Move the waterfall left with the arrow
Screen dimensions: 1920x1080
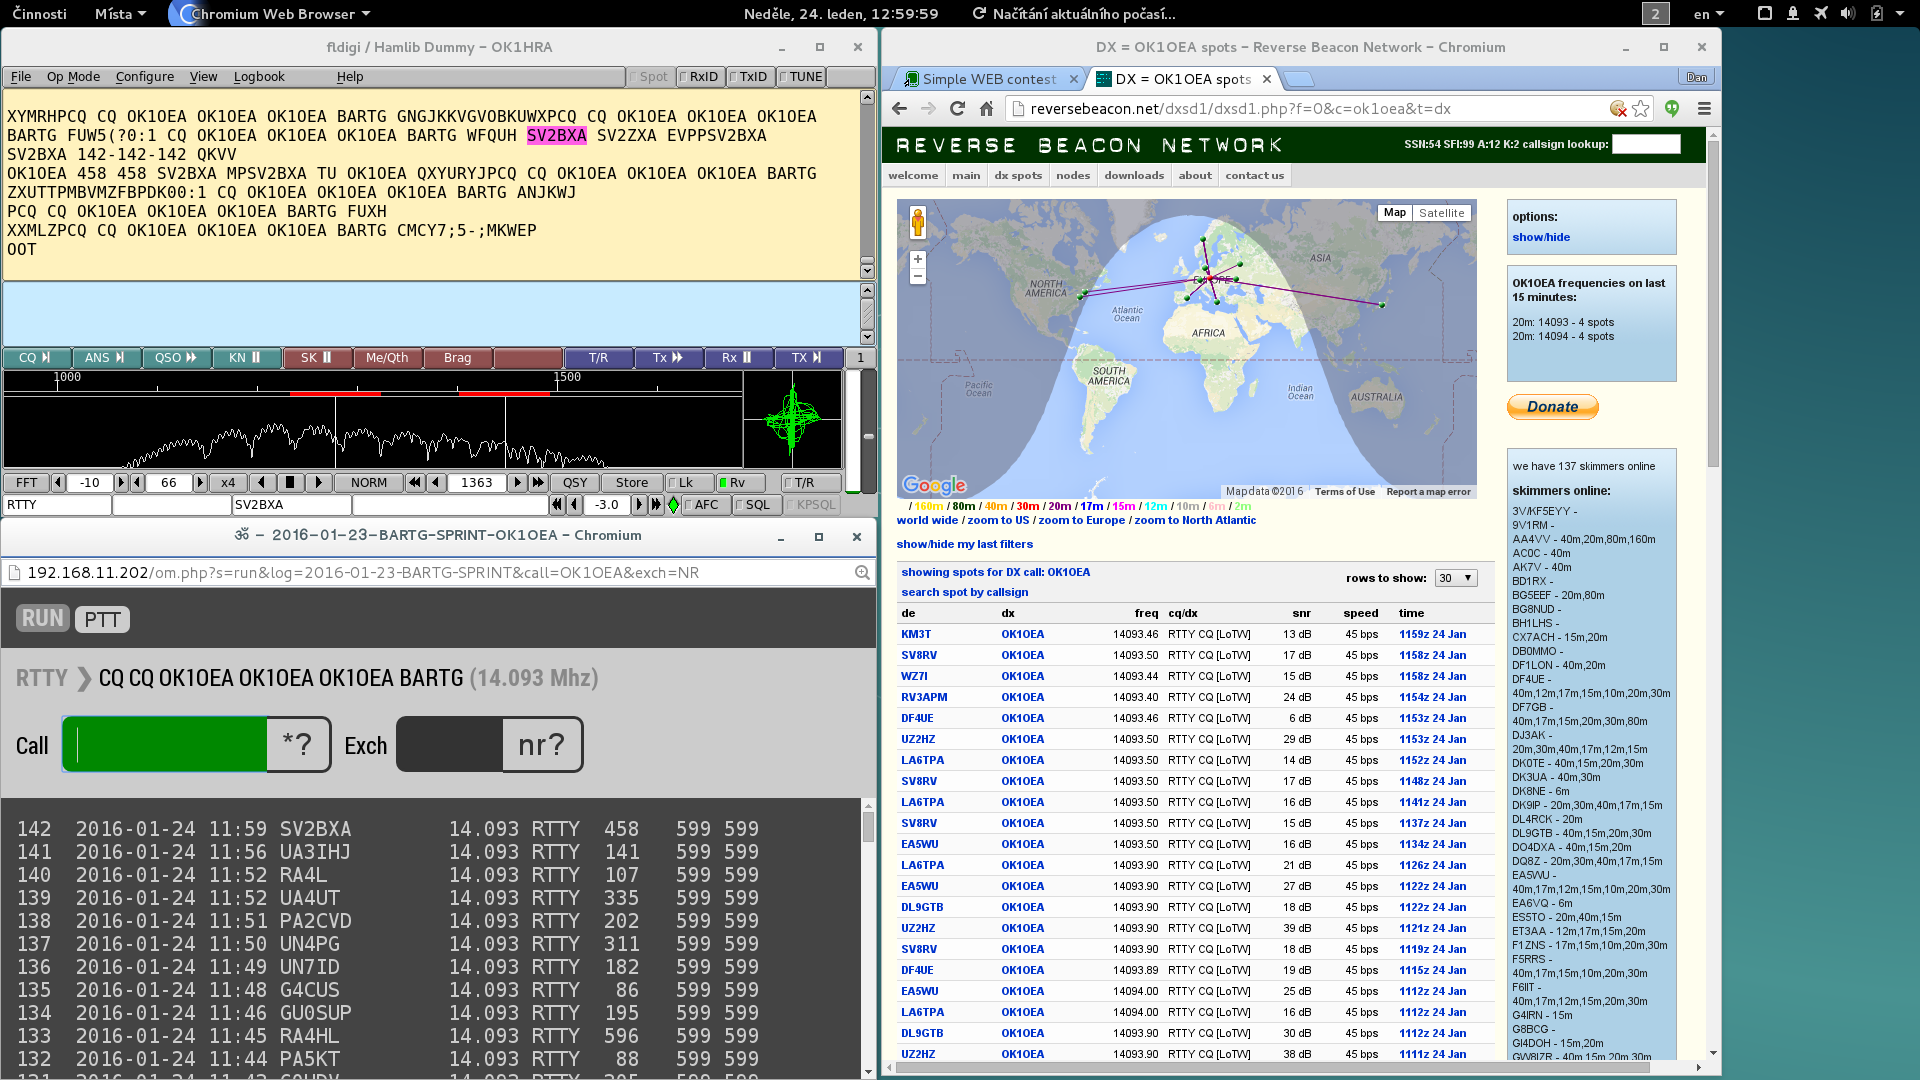point(262,483)
